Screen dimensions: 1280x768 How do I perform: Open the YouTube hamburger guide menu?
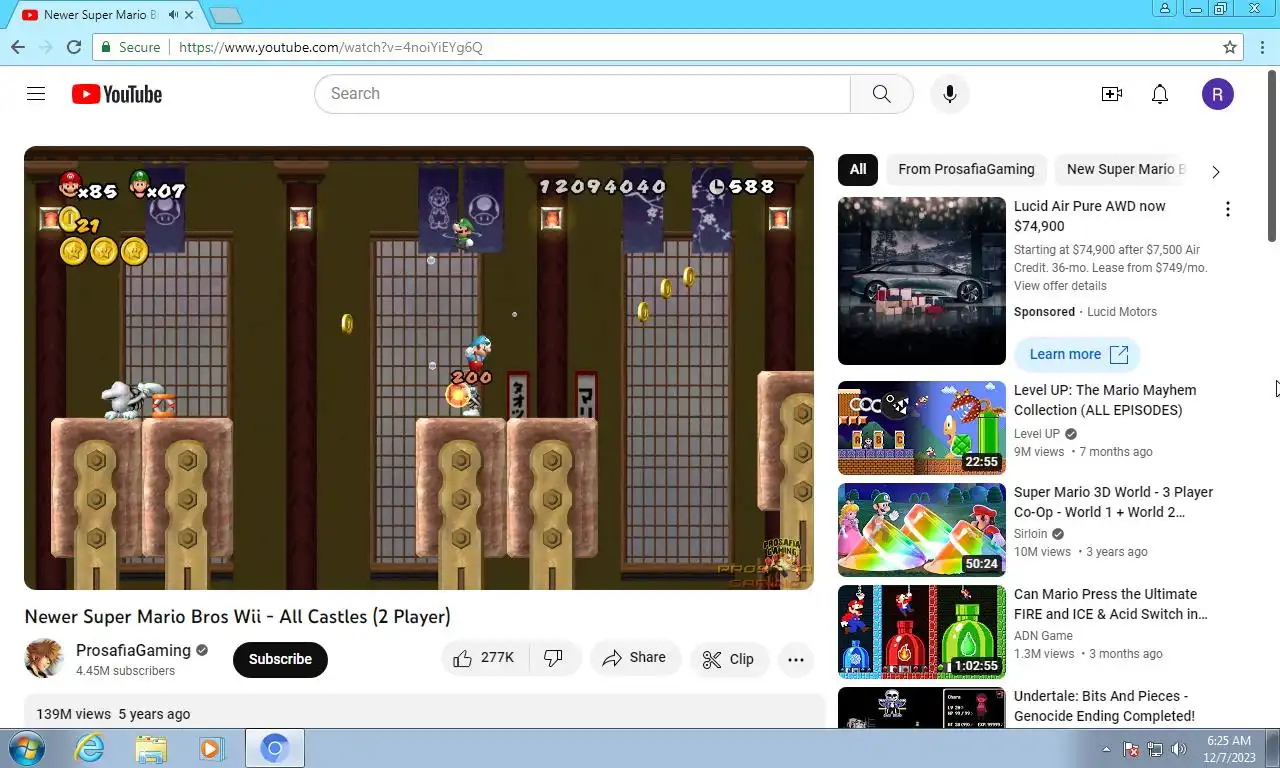pyautogui.click(x=36, y=94)
